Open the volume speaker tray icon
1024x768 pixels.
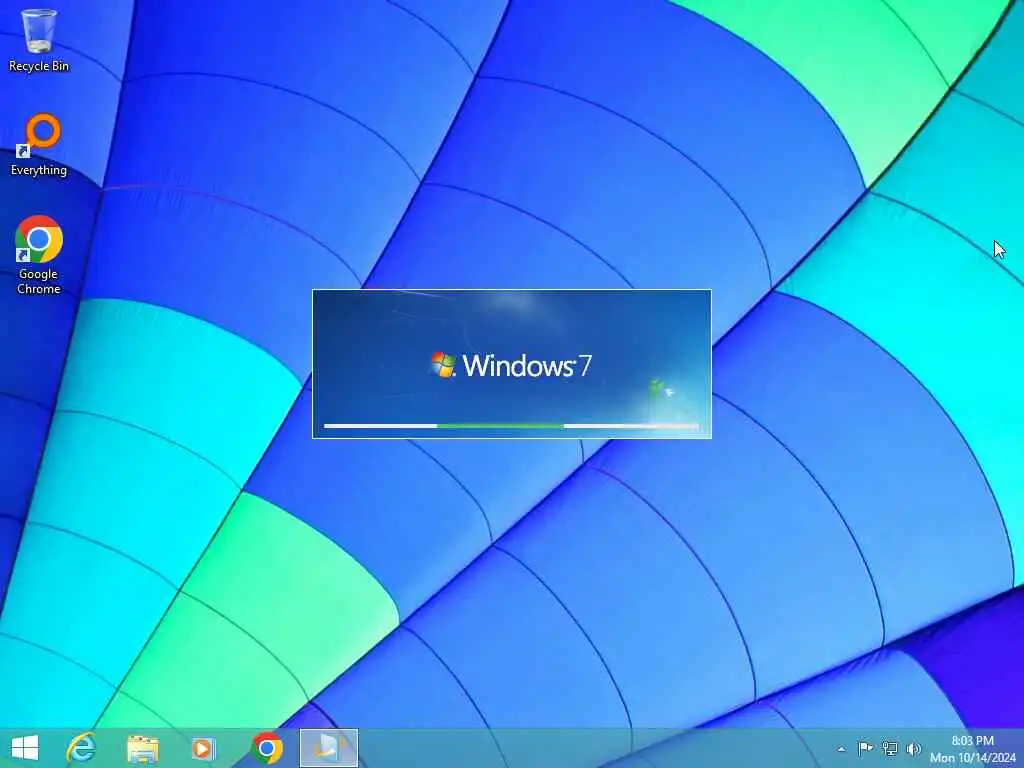914,748
